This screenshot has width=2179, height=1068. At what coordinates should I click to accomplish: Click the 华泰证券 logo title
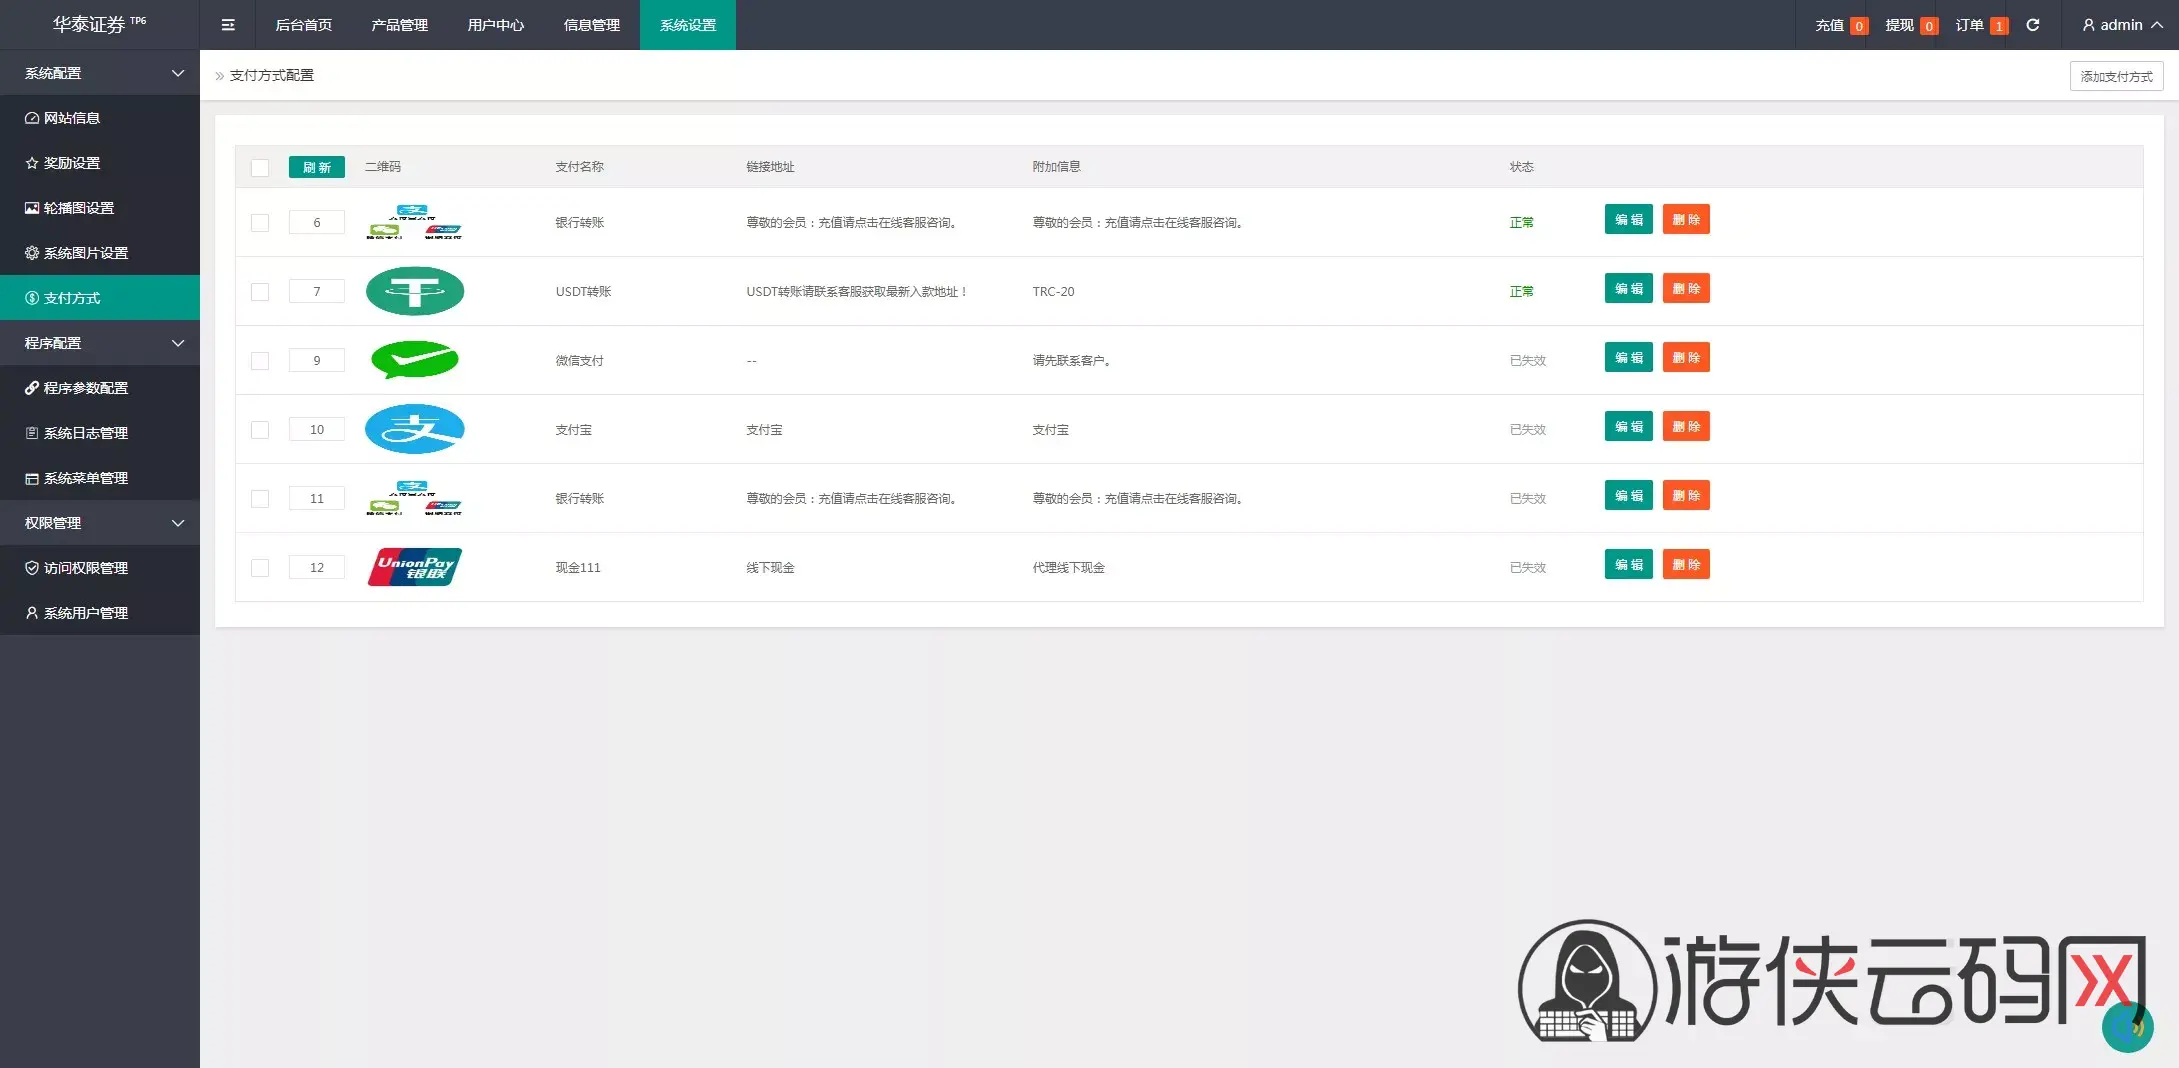pyautogui.click(x=99, y=24)
